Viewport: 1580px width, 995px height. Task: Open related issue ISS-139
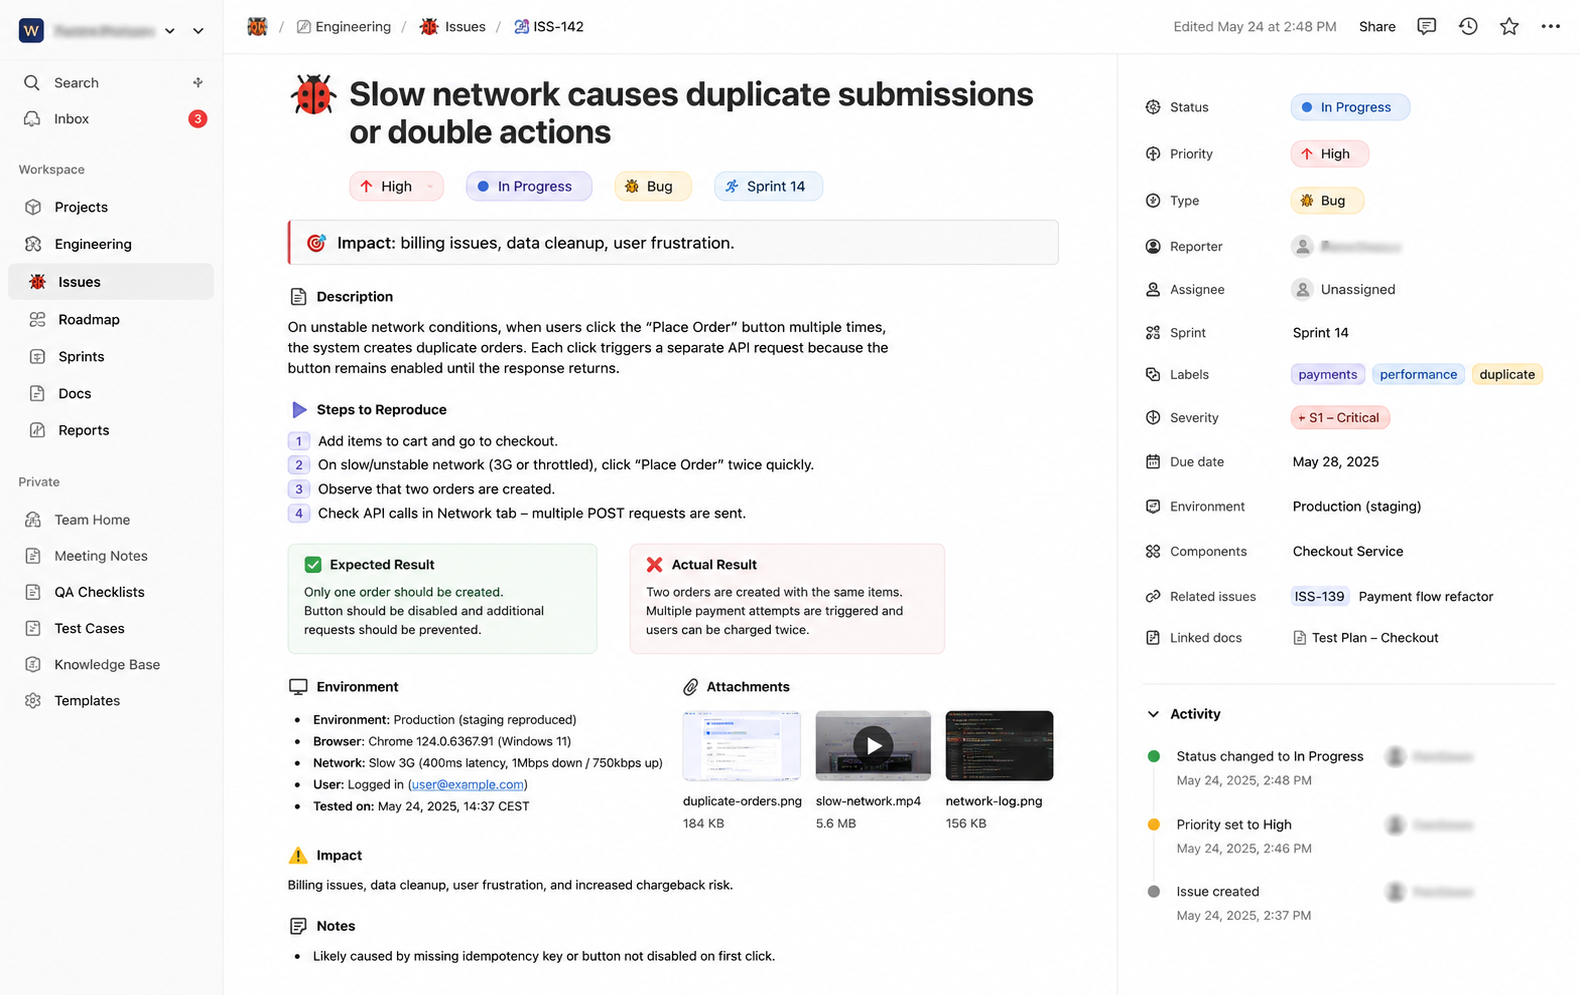(x=1319, y=597)
